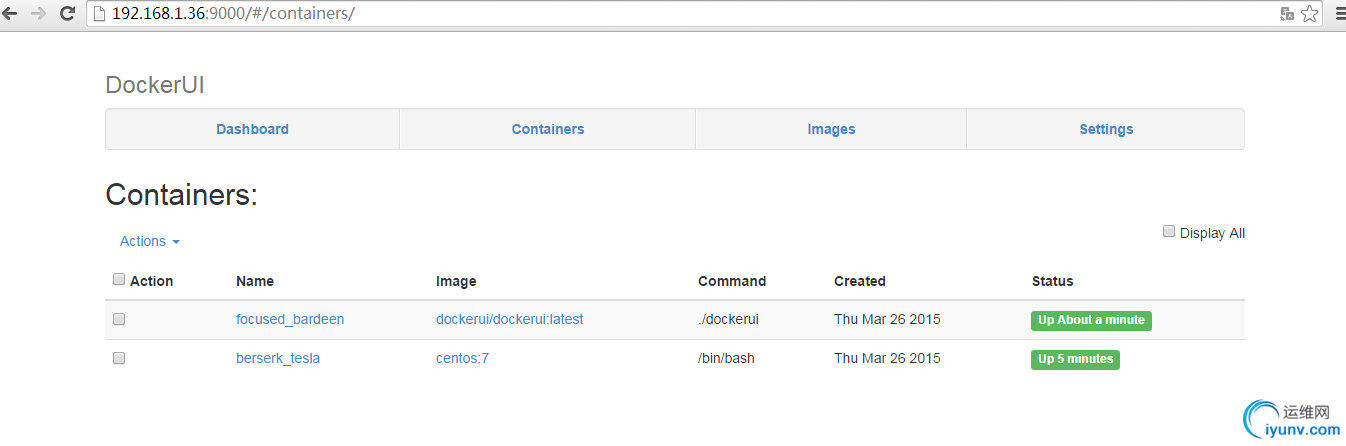Click the Created column header
Image resolution: width=1346 pixels, height=446 pixels.
coord(860,281)
